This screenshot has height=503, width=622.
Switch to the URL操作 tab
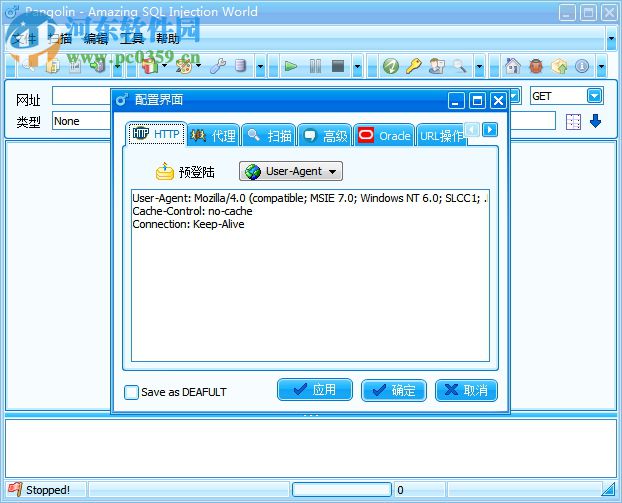441,135
